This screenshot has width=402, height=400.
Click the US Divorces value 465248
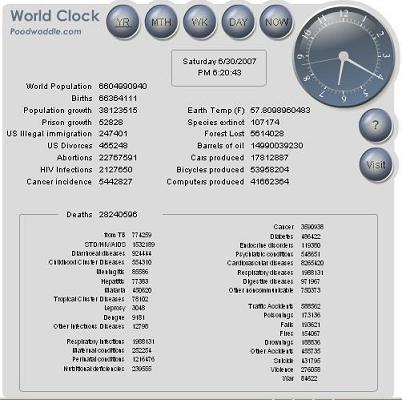pyautogui.click(x=113, y=145)
